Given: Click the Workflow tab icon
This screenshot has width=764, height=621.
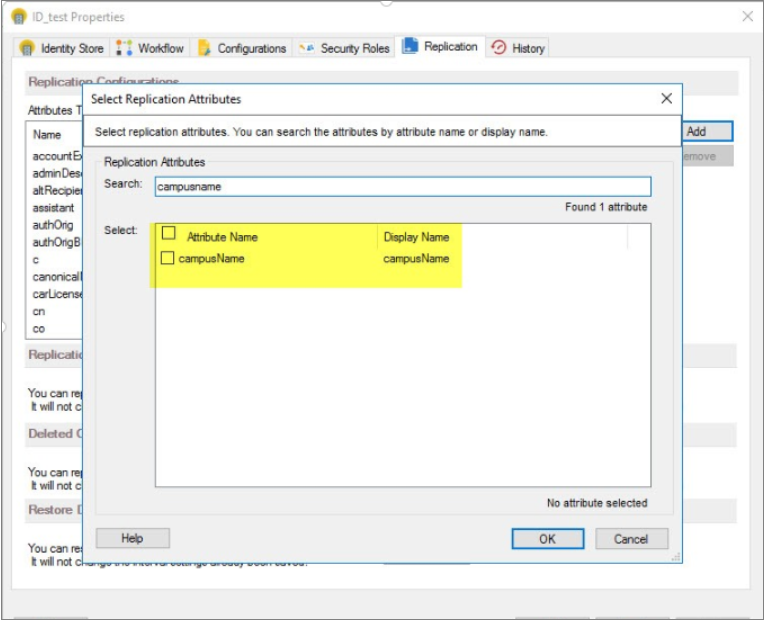Looking at the screenshot, I should 124,48.
